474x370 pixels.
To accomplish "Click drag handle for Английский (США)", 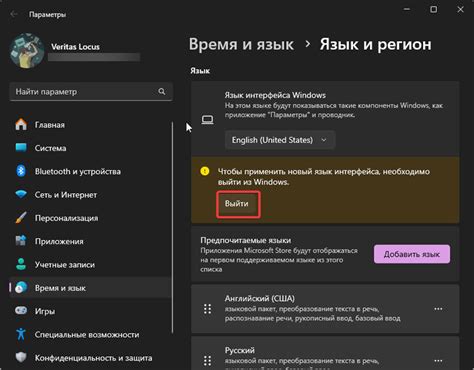I will [207, 309].
